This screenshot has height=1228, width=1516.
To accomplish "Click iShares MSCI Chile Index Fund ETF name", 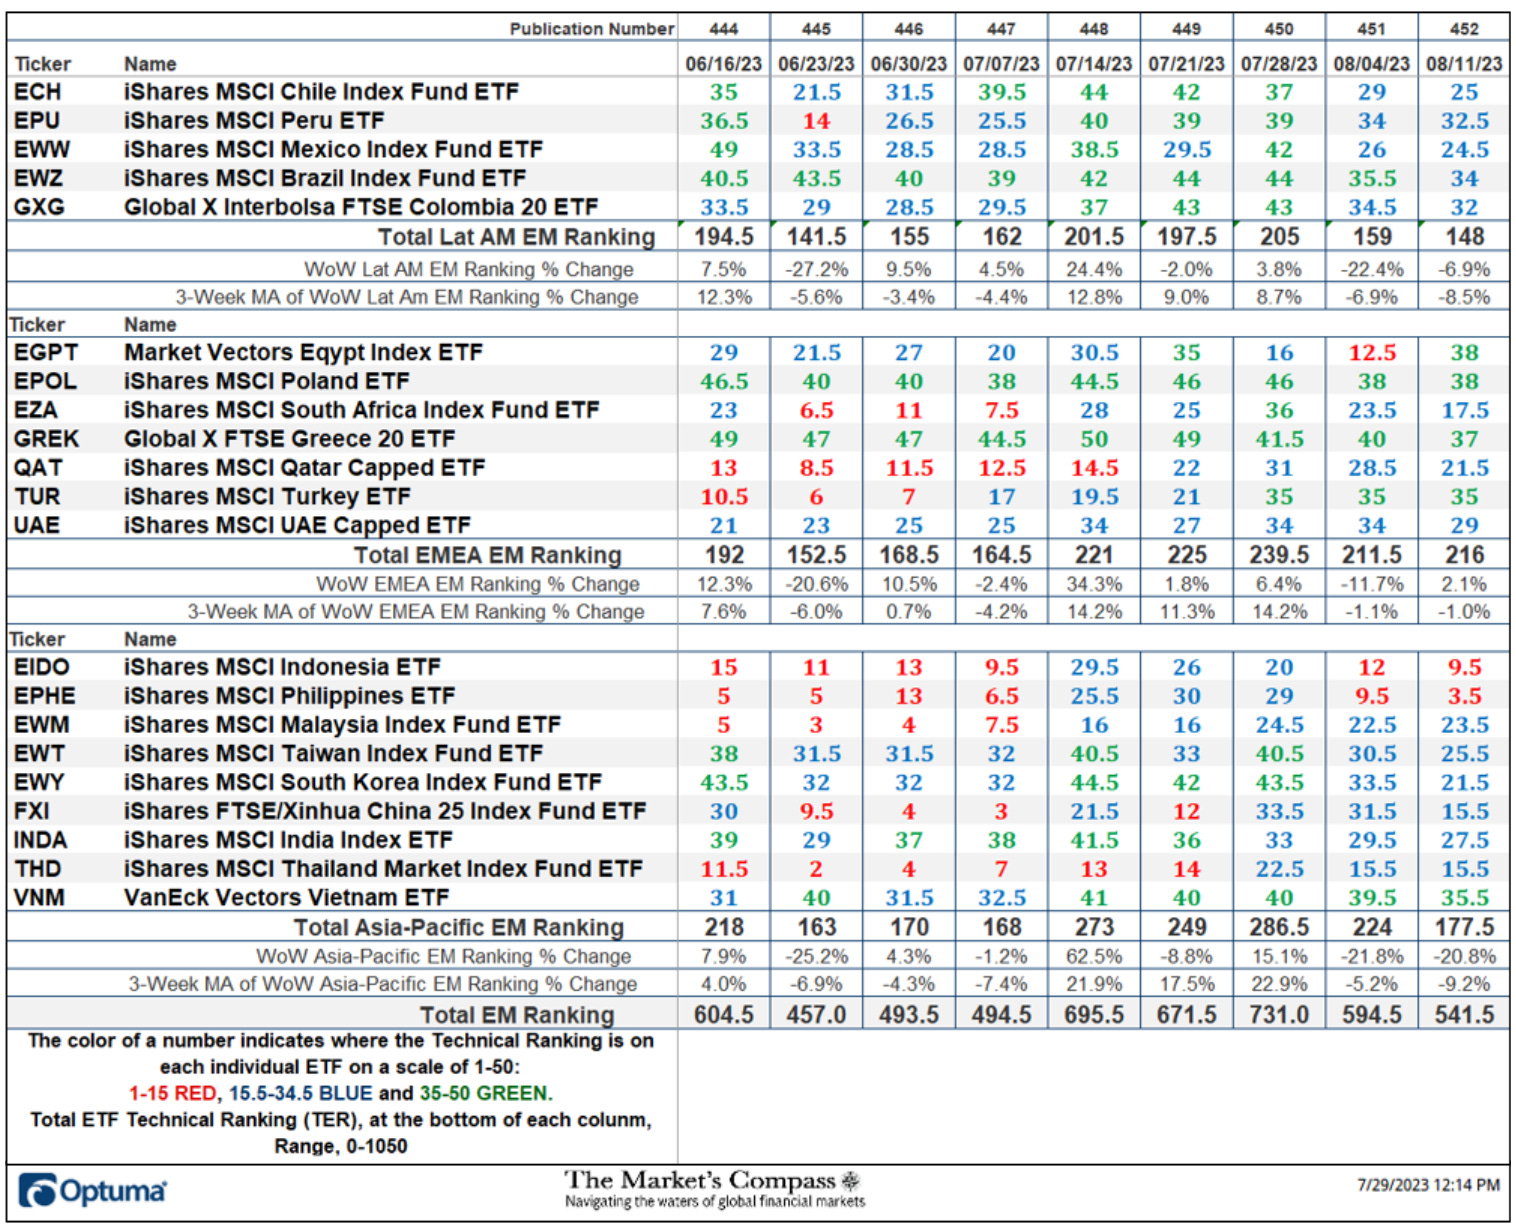I will point(321,92).
